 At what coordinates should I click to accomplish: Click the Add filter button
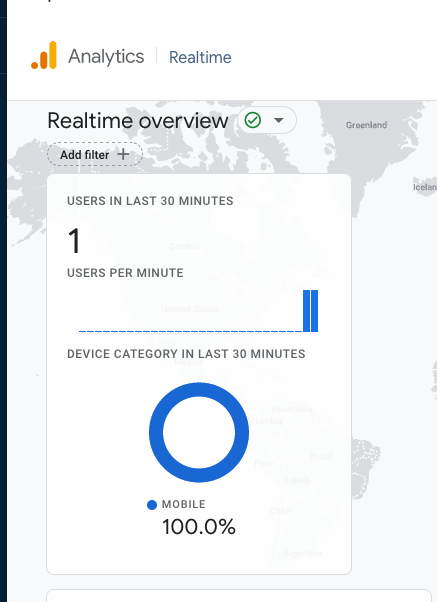[x=95, y=154]
